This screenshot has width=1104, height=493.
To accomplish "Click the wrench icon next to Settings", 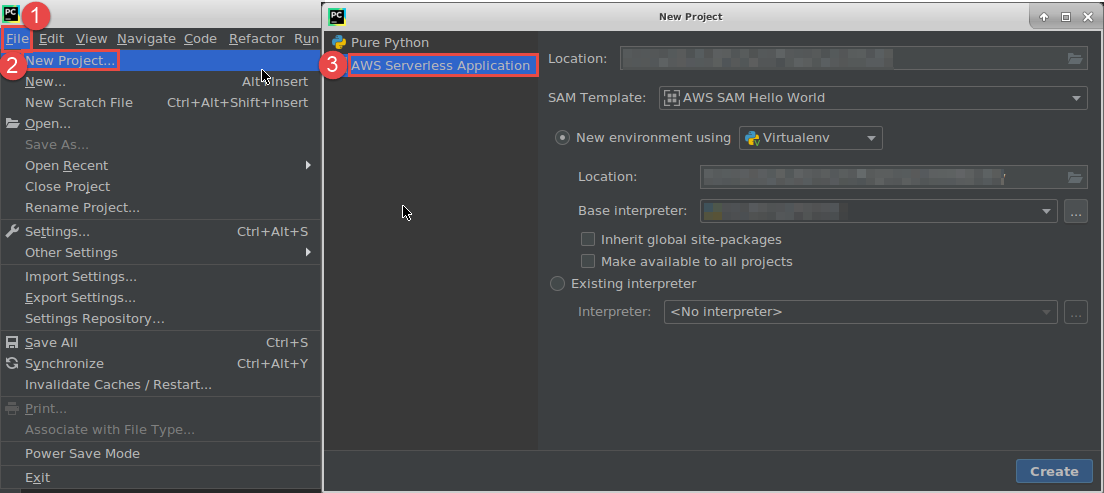I will tap(13, 232).
